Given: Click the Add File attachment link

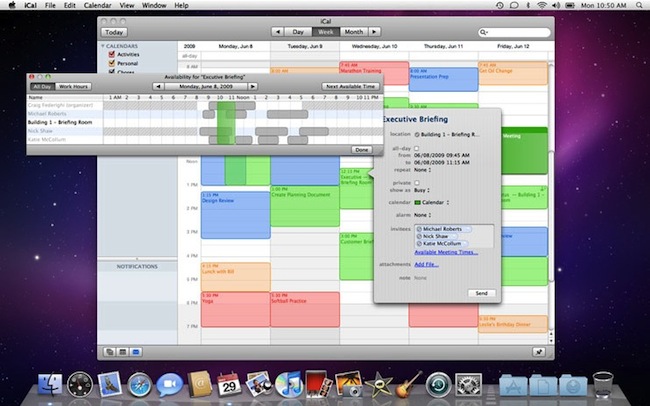Looking at the screenshot, I should [427, 265].
